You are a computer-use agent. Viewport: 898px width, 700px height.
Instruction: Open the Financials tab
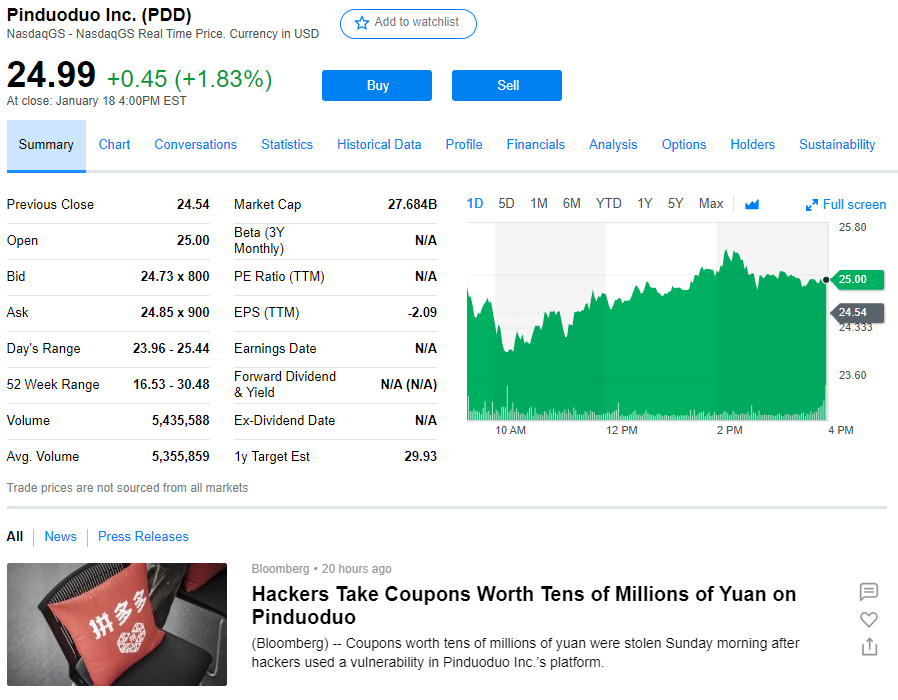(x=535, y=144)
